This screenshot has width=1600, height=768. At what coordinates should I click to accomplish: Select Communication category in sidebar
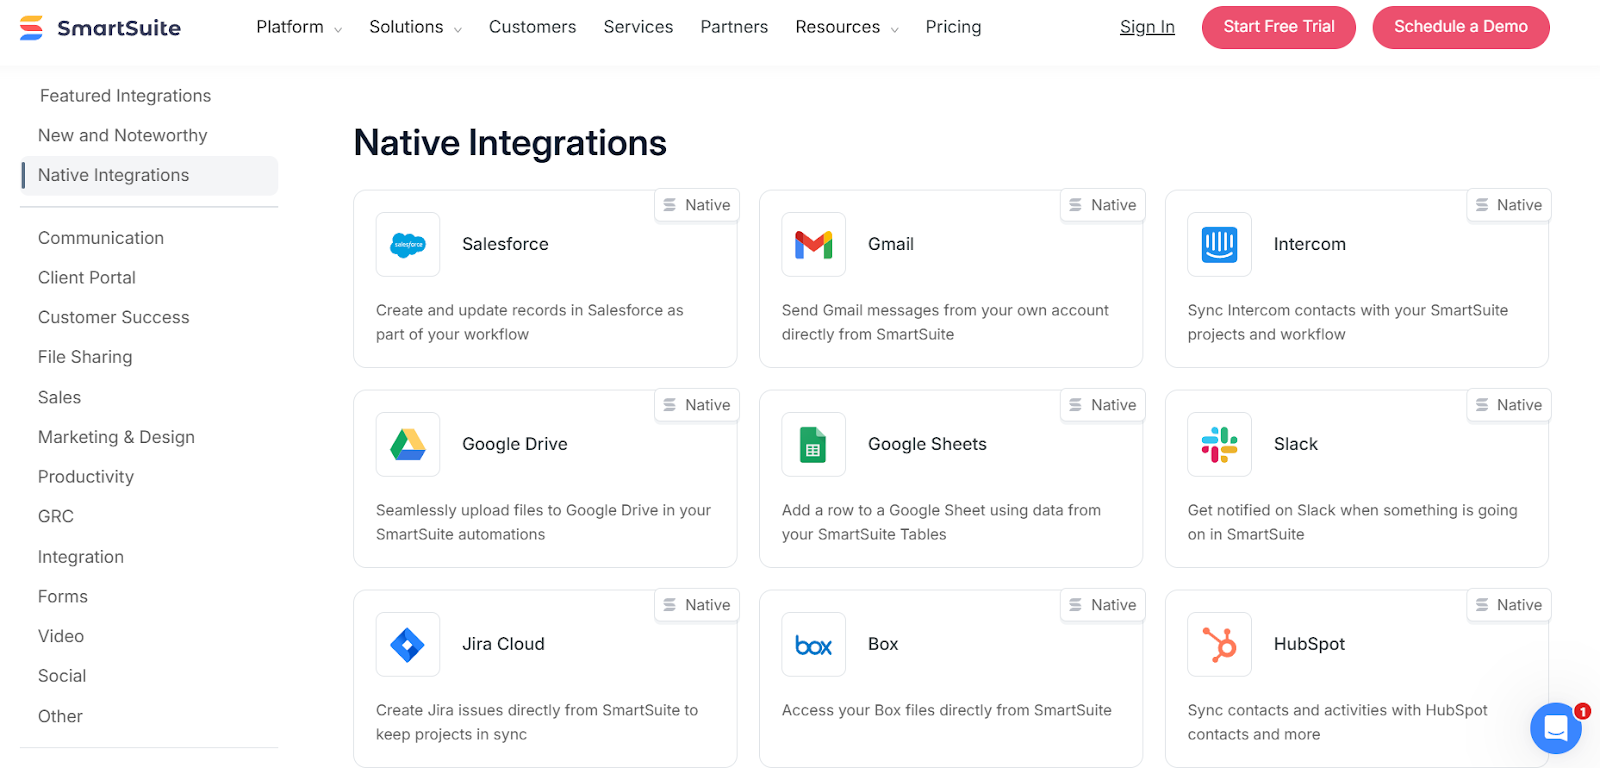[x=101, y=238]
